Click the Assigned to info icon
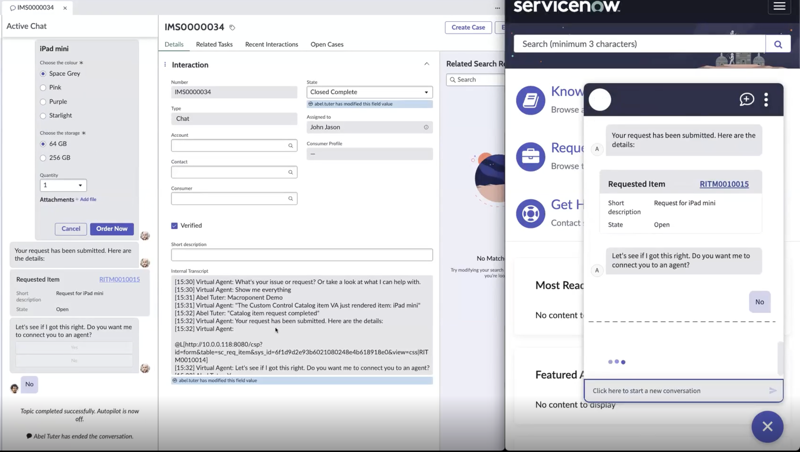The image size is (800, 452). point(426,127)
